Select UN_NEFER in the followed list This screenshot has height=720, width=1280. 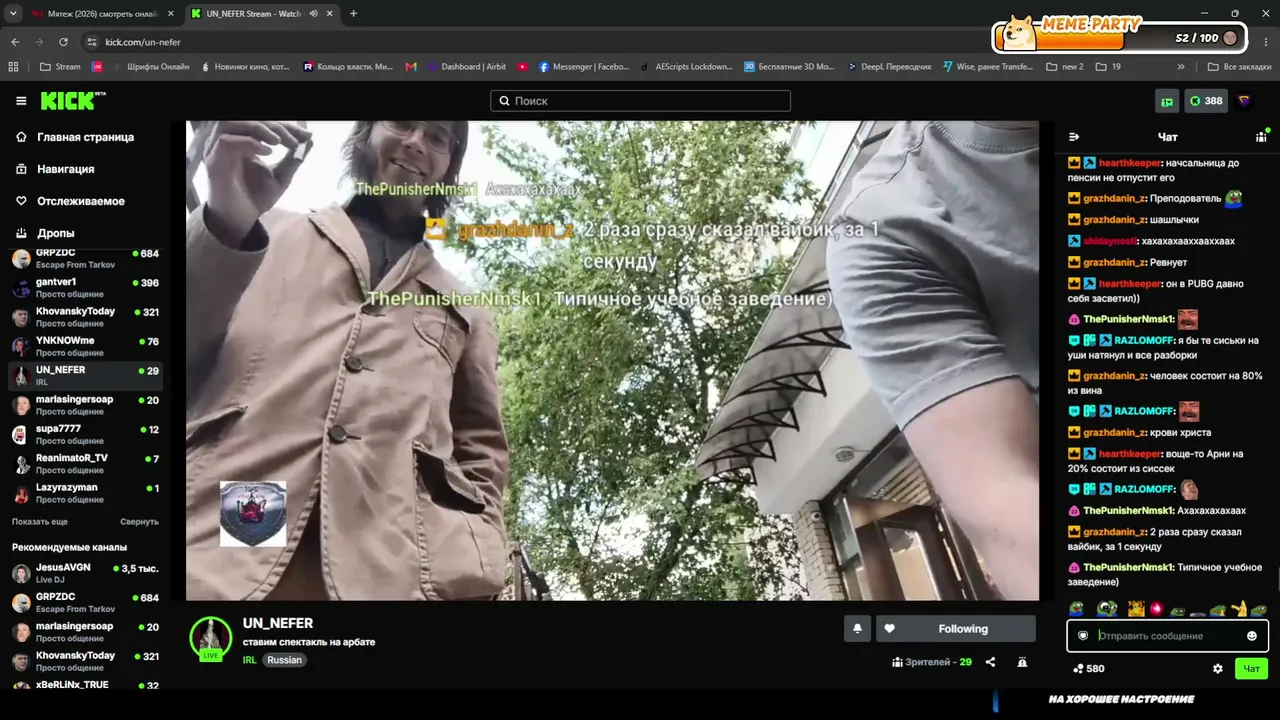(85, 375)
